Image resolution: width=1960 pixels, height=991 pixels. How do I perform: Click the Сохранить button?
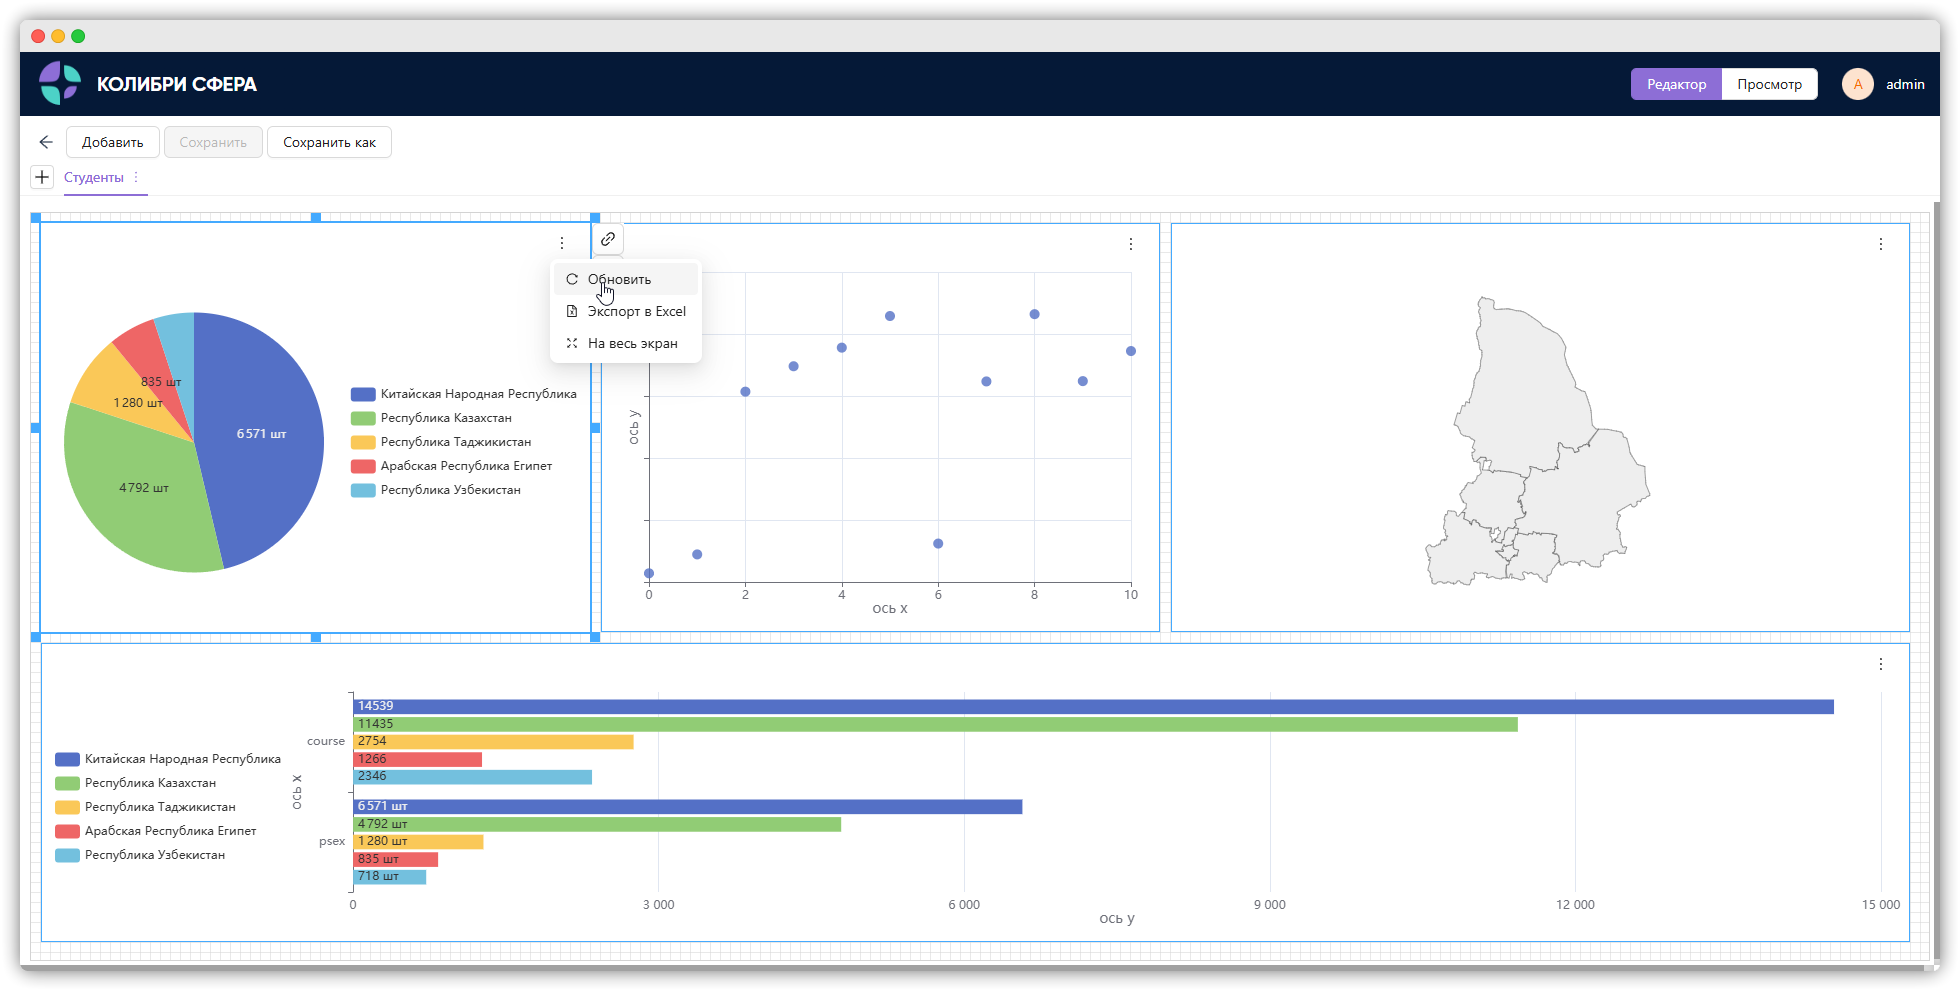pos(213,142)
